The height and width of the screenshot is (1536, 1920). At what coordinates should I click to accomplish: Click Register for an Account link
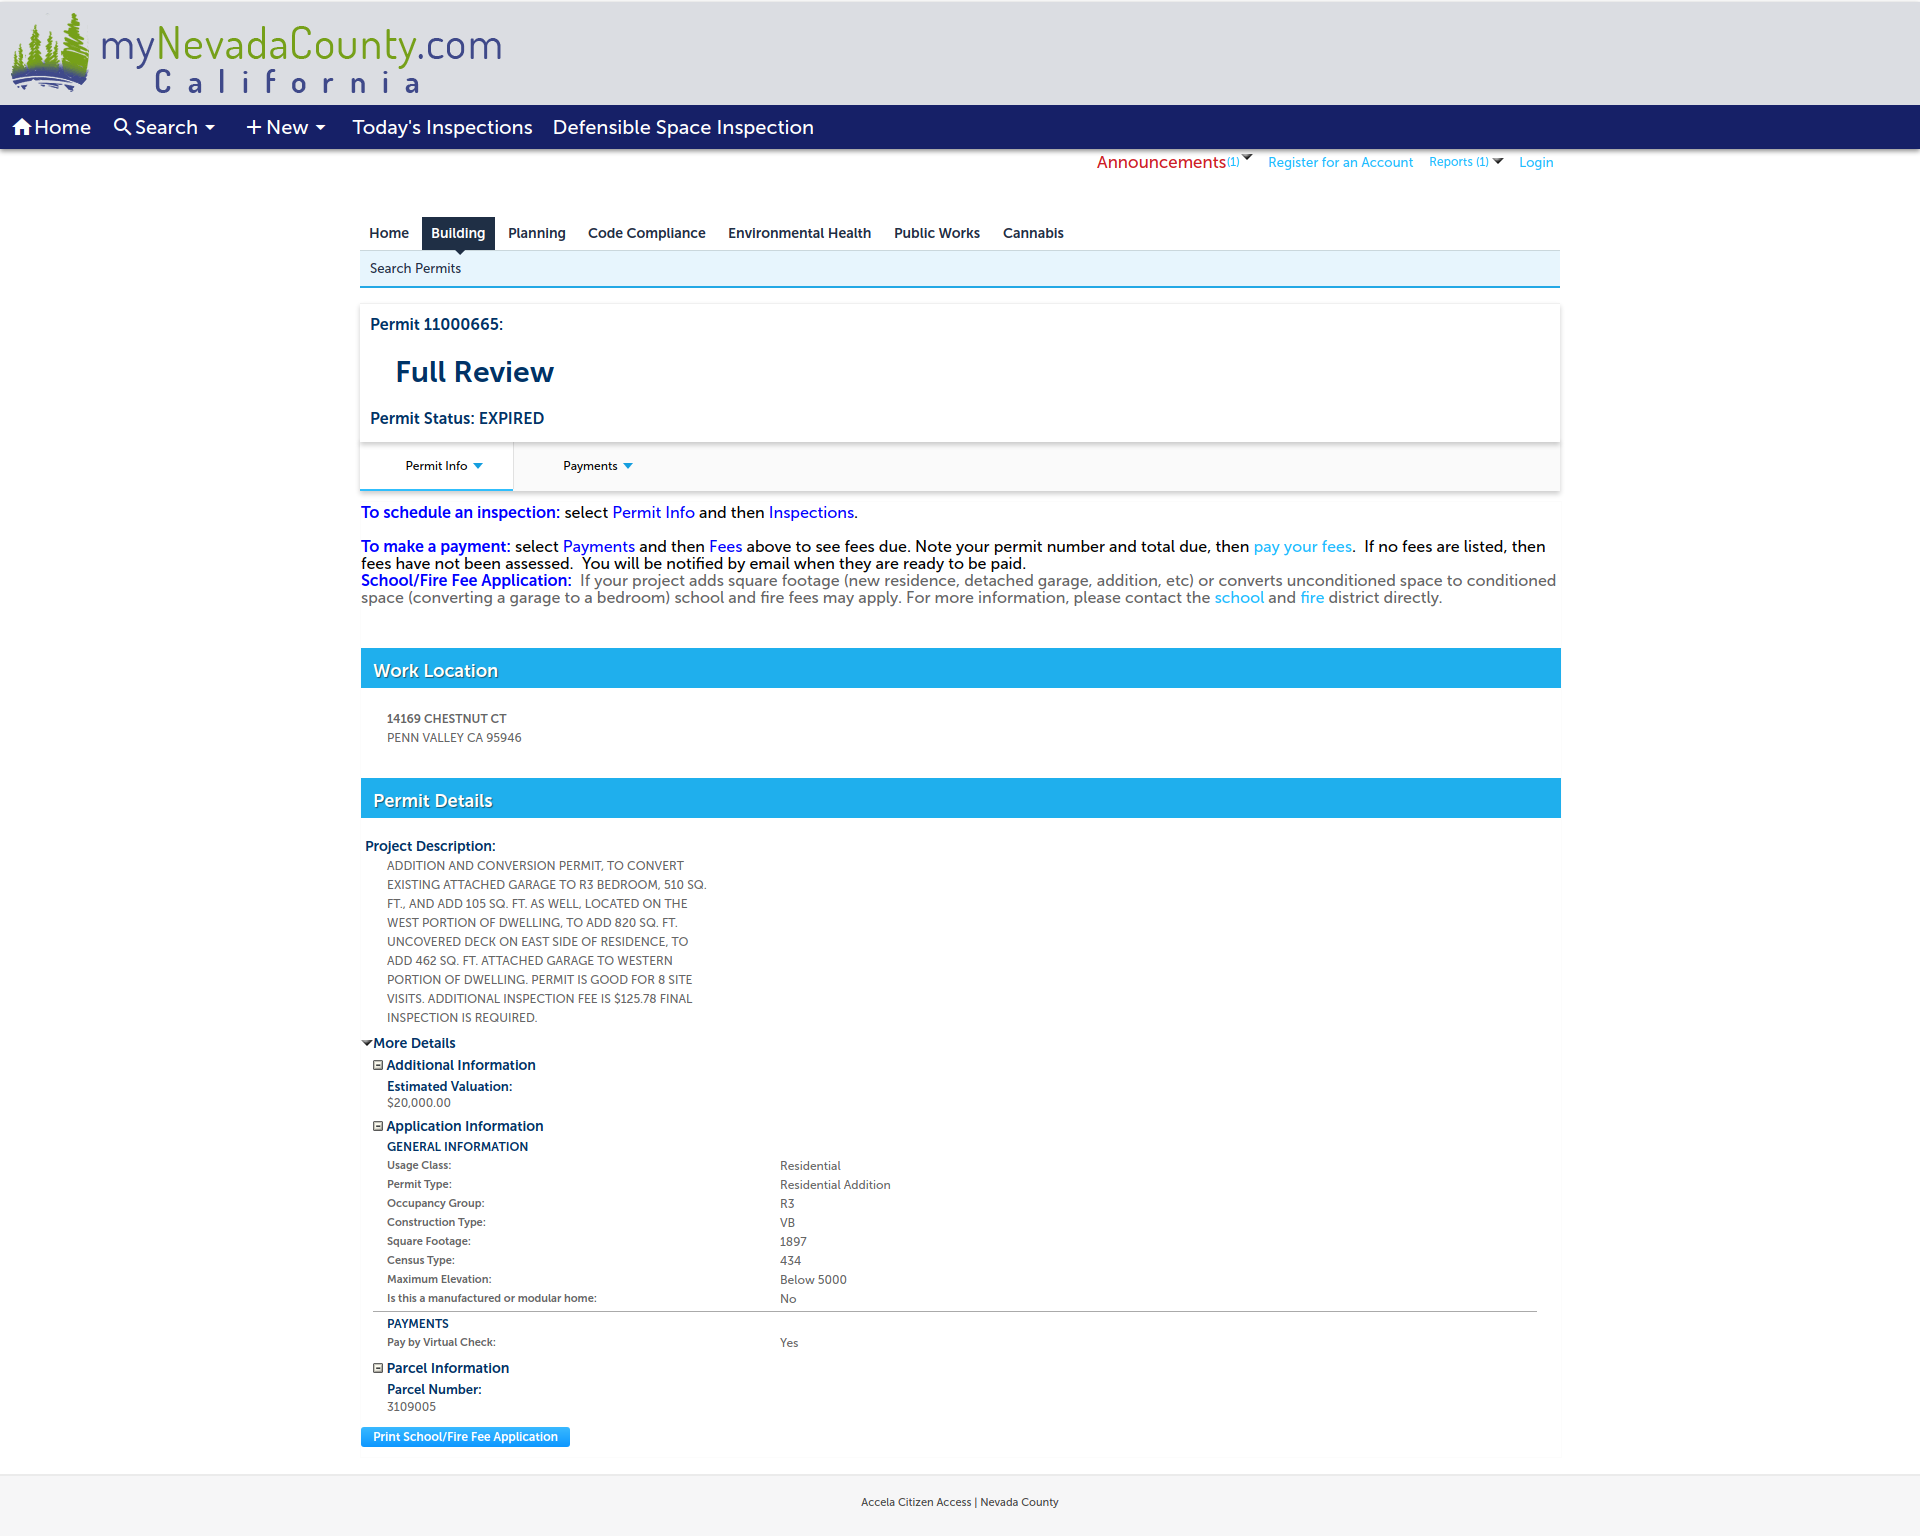[1340, 162]
